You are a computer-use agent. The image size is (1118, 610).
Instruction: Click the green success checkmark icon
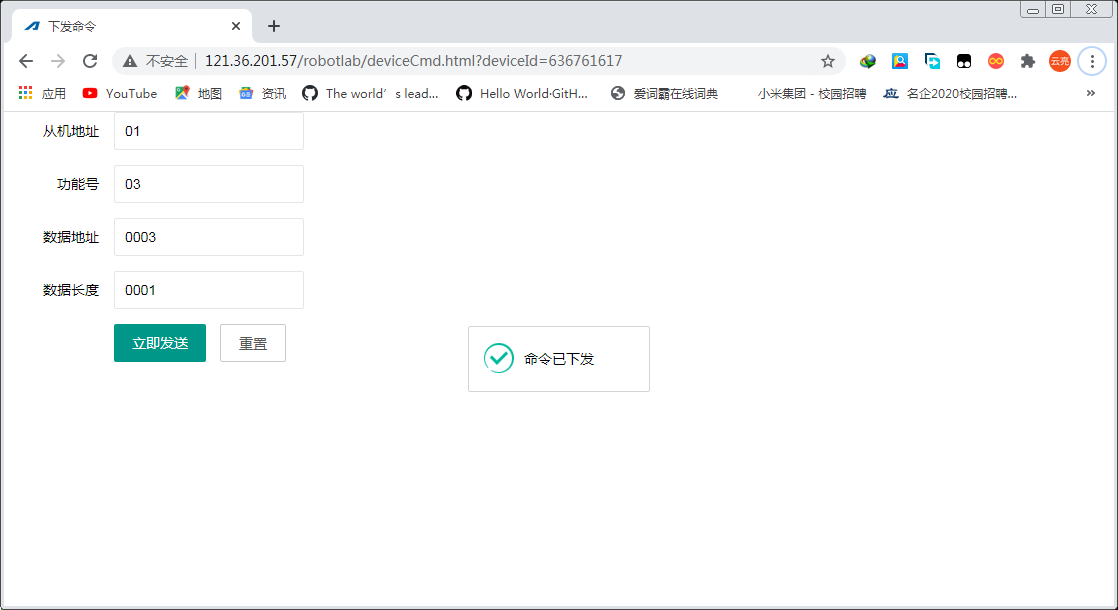[498, 358]
